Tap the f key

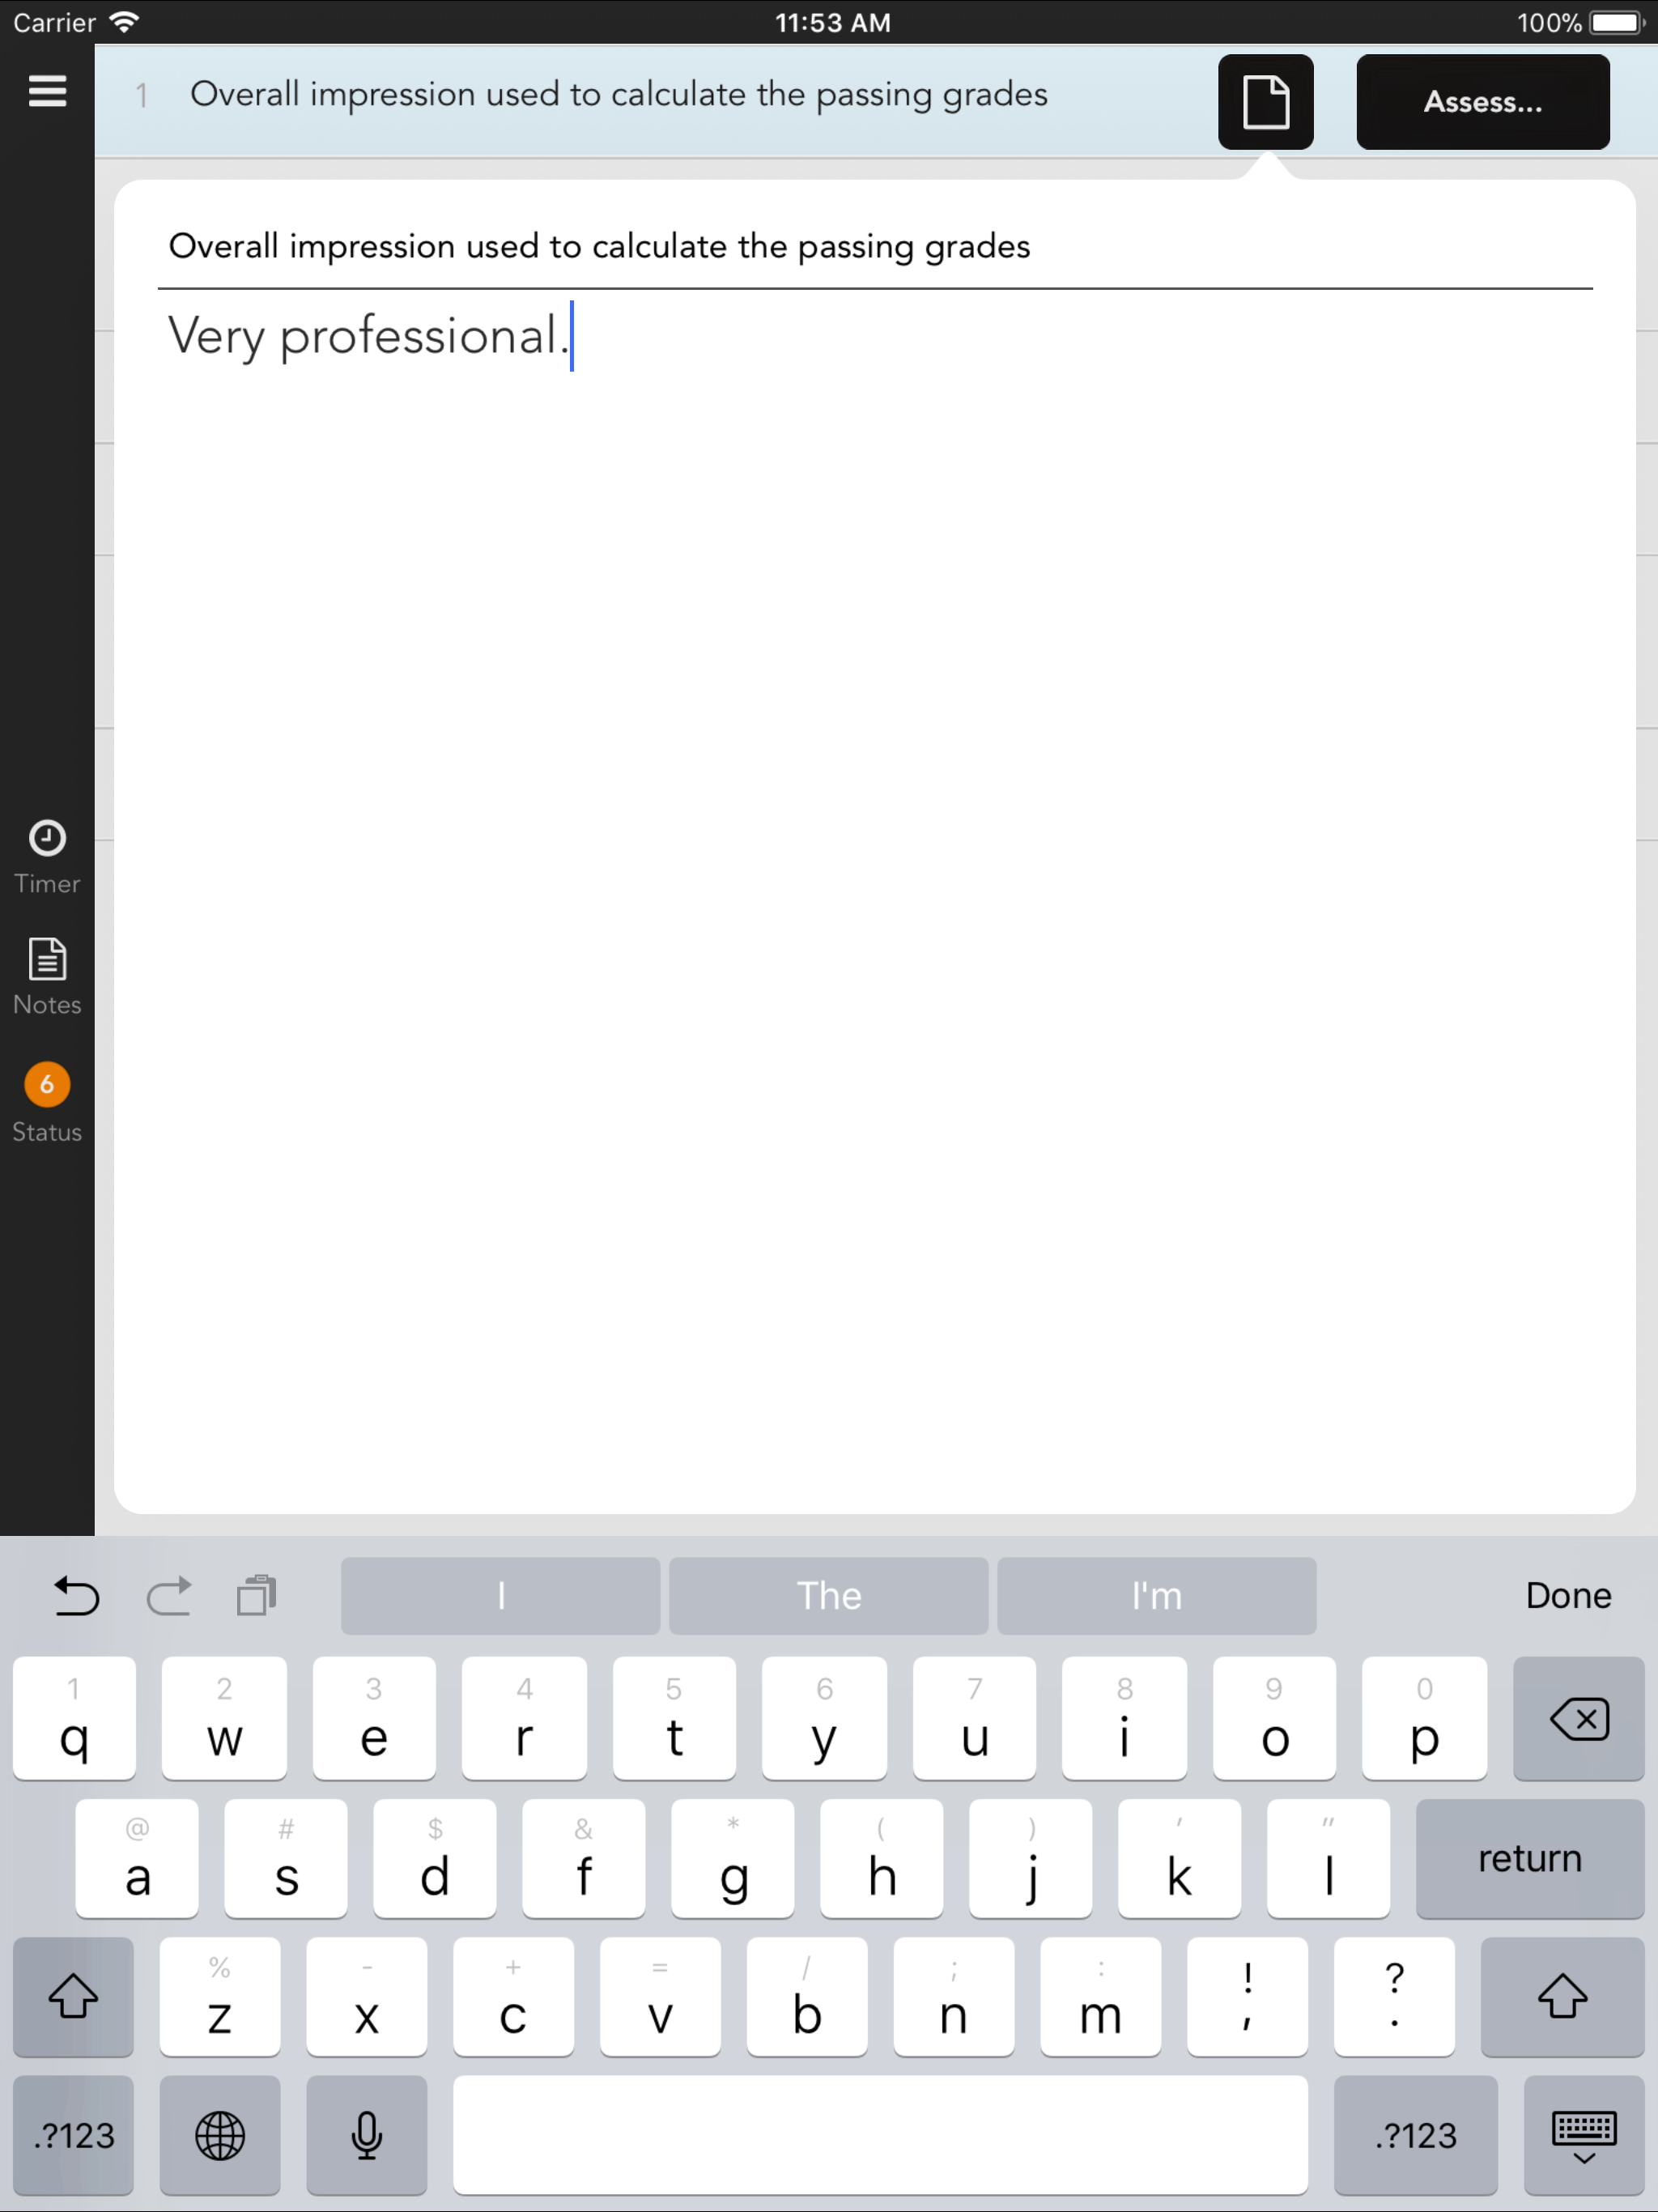[x=584, y=1858]
